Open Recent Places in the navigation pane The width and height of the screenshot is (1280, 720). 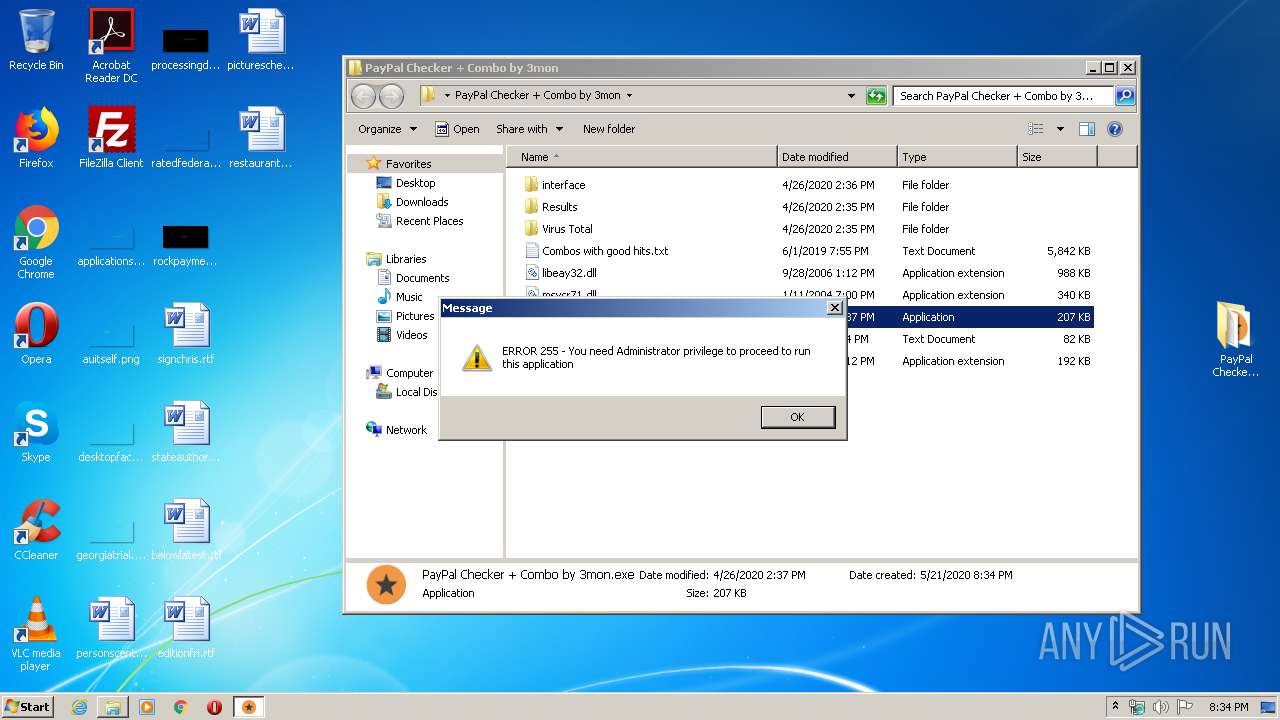click(420, 221)
